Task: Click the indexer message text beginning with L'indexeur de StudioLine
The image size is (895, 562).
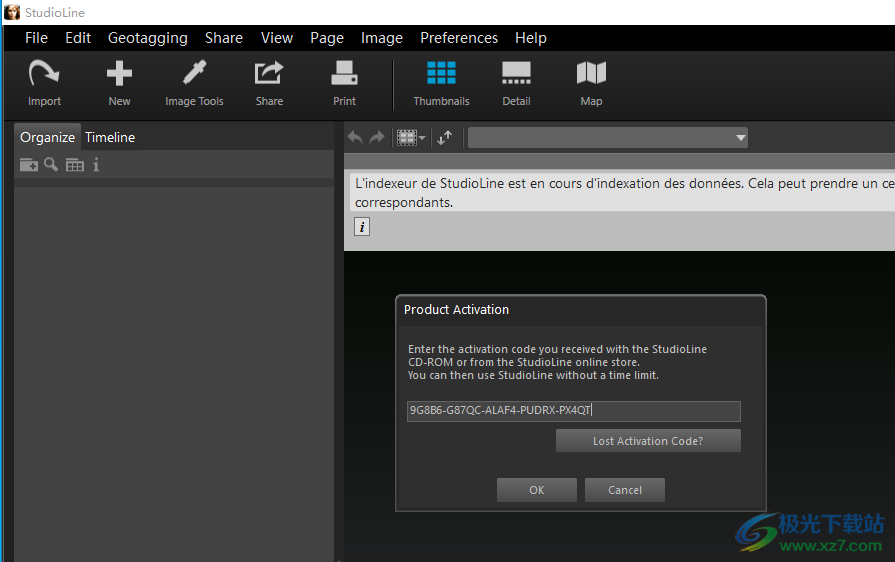Action: pos(624,193)
